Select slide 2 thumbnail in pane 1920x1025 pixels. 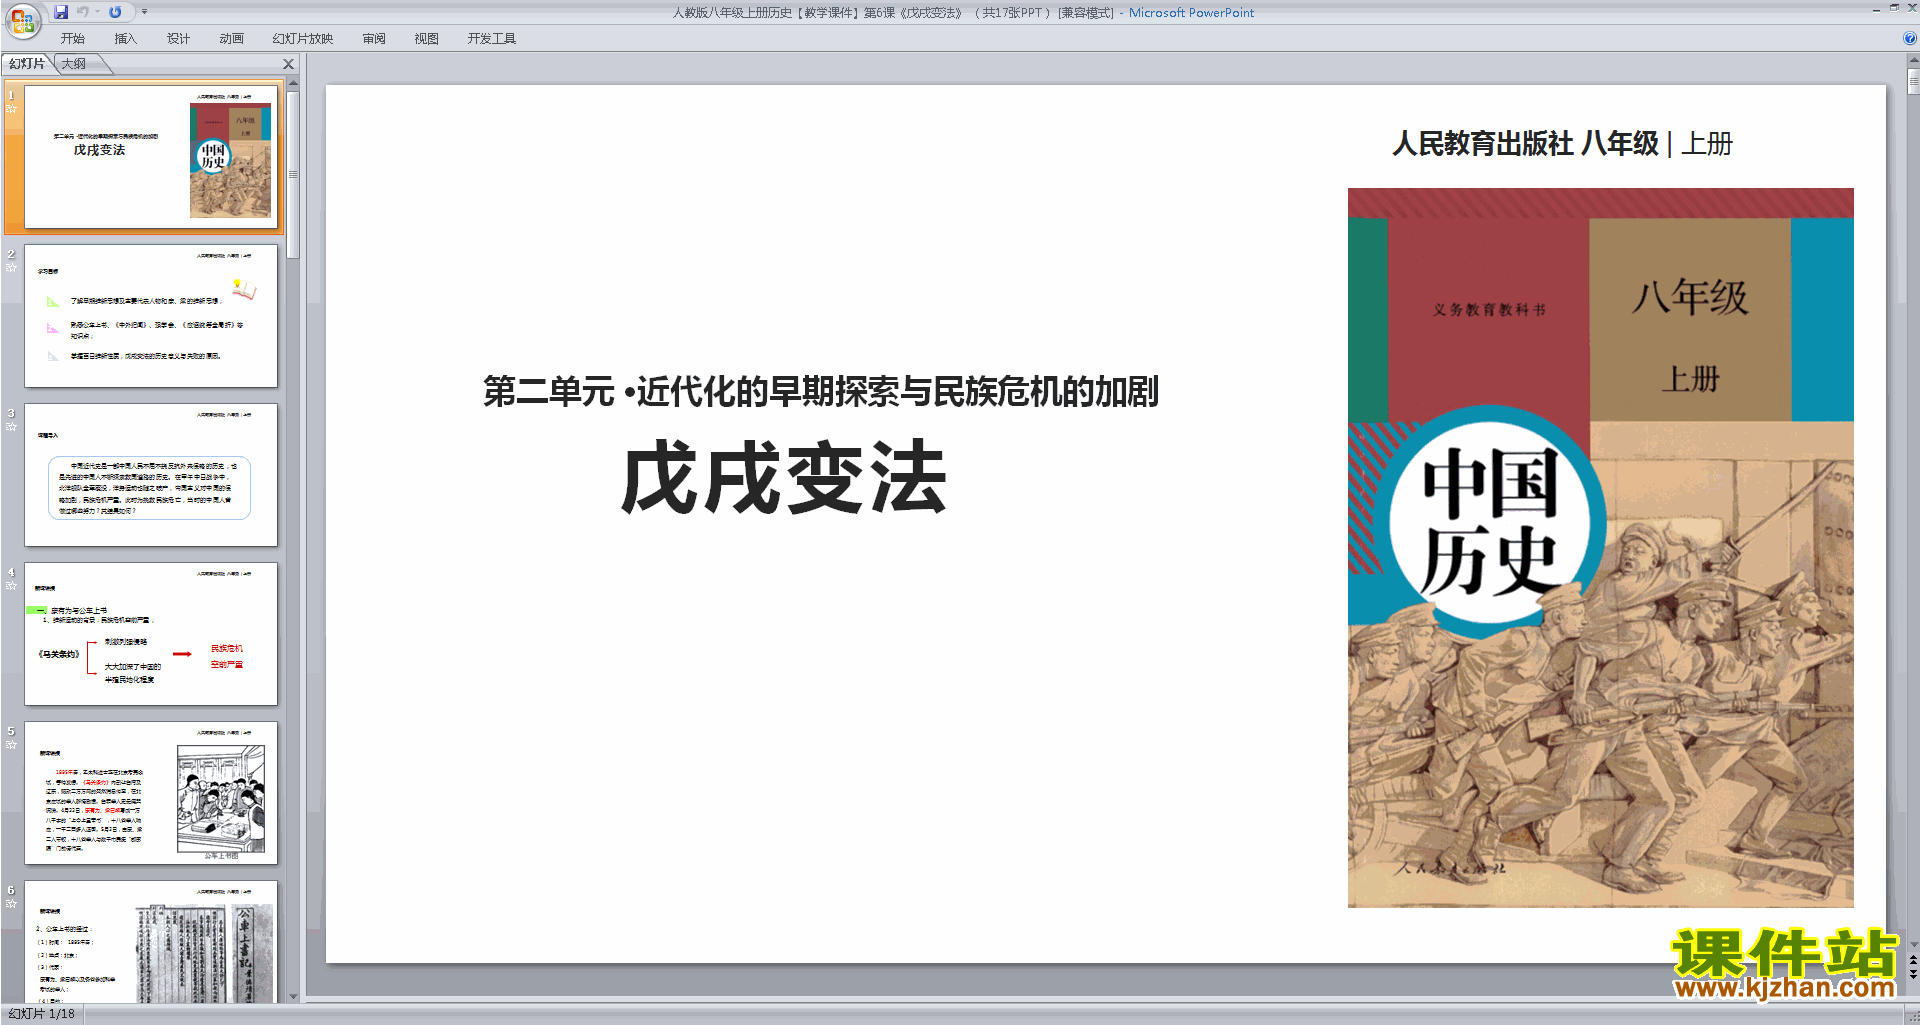[151, 316]
